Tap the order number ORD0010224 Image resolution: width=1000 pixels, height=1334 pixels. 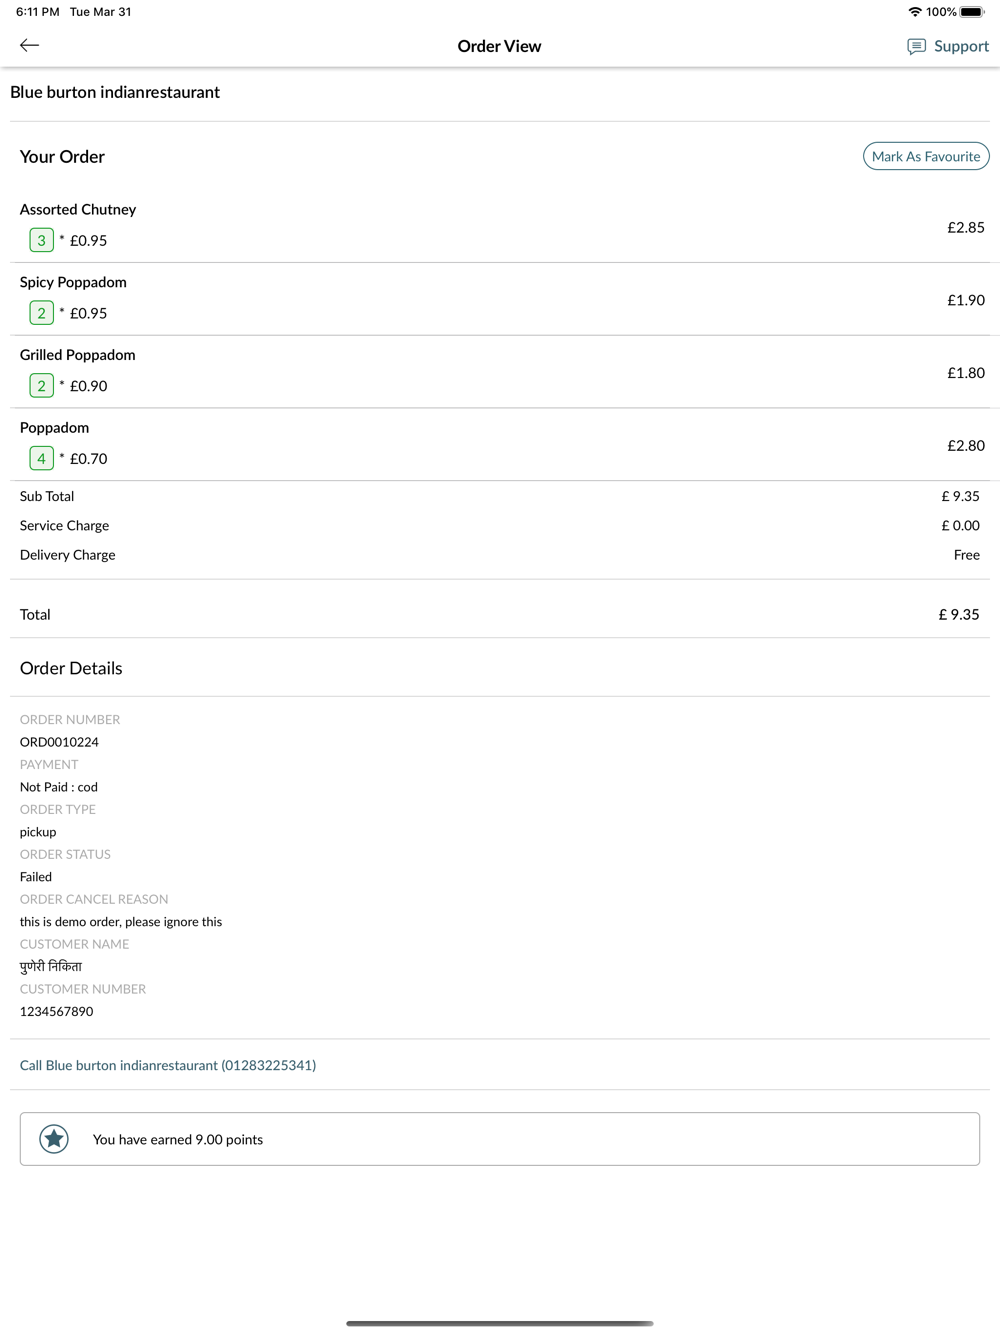[59, 742]
